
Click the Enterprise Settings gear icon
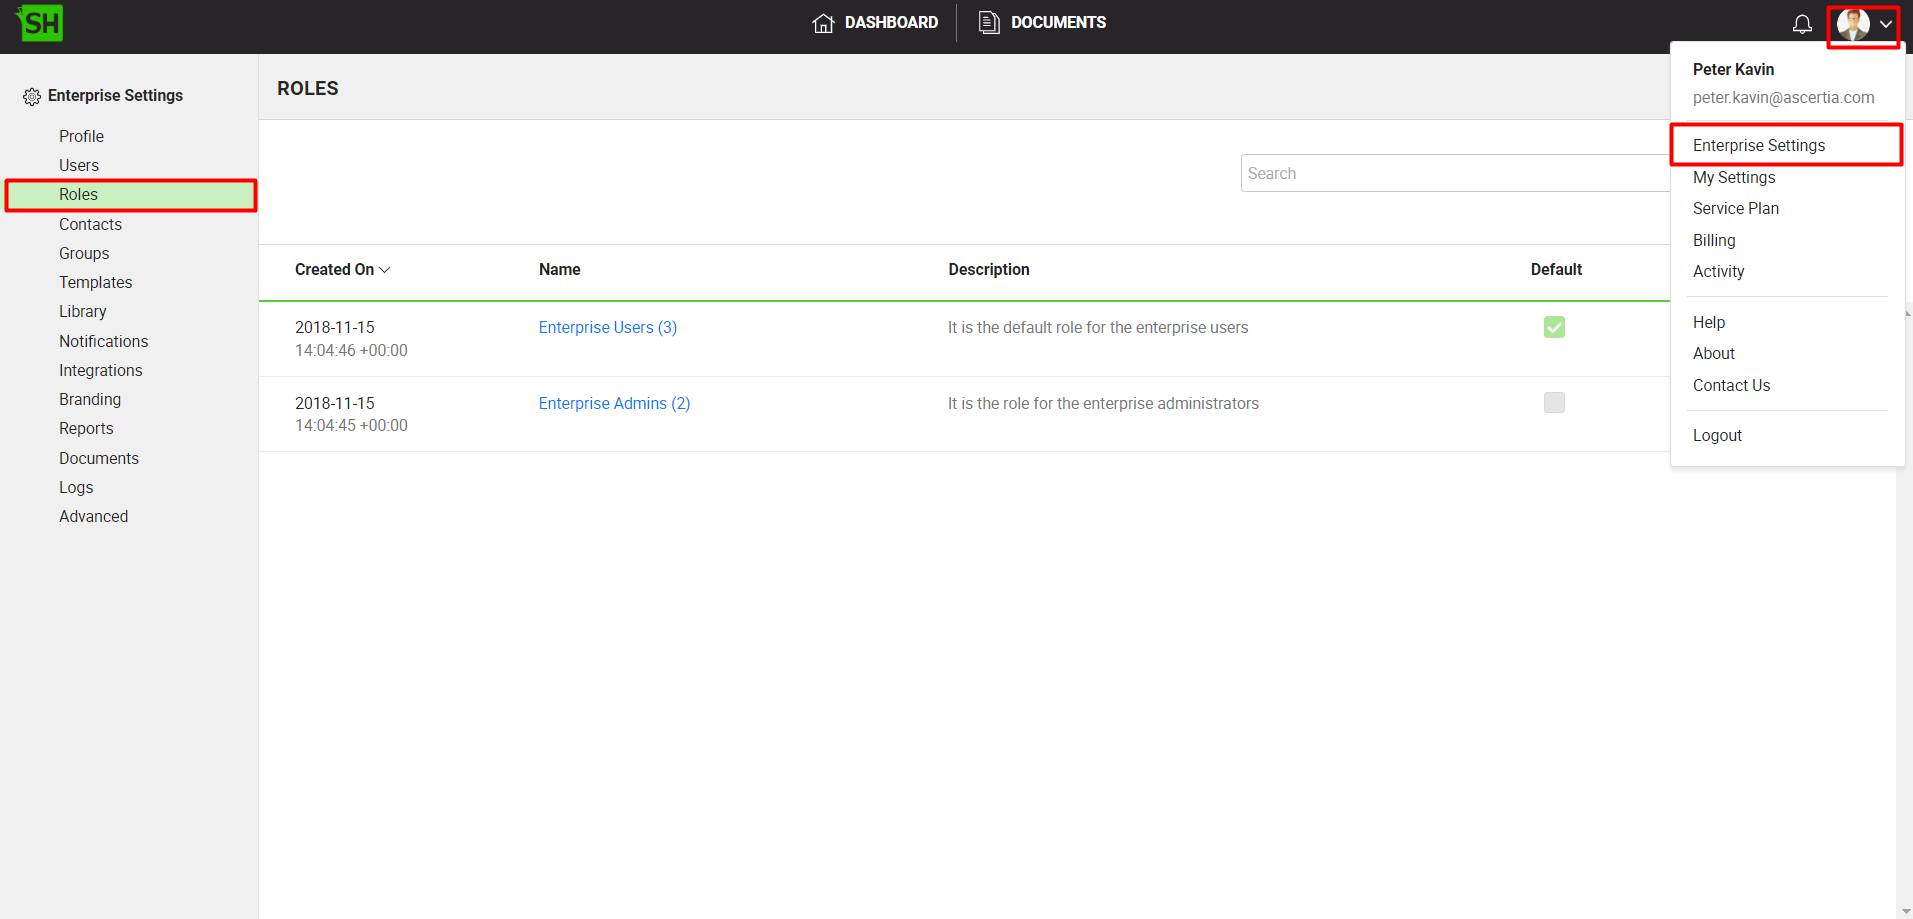32,96
